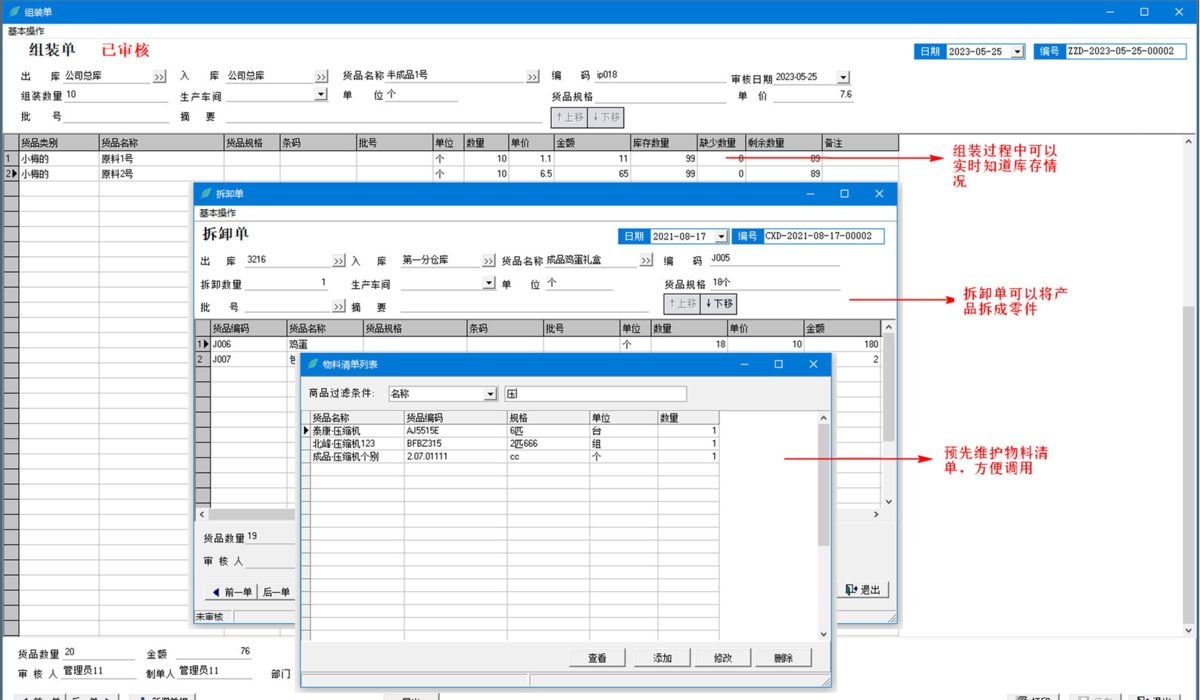Select the 泰康-压缩机 row in material list
Viewport: 1200px width, 700px height.
point(345,430)
